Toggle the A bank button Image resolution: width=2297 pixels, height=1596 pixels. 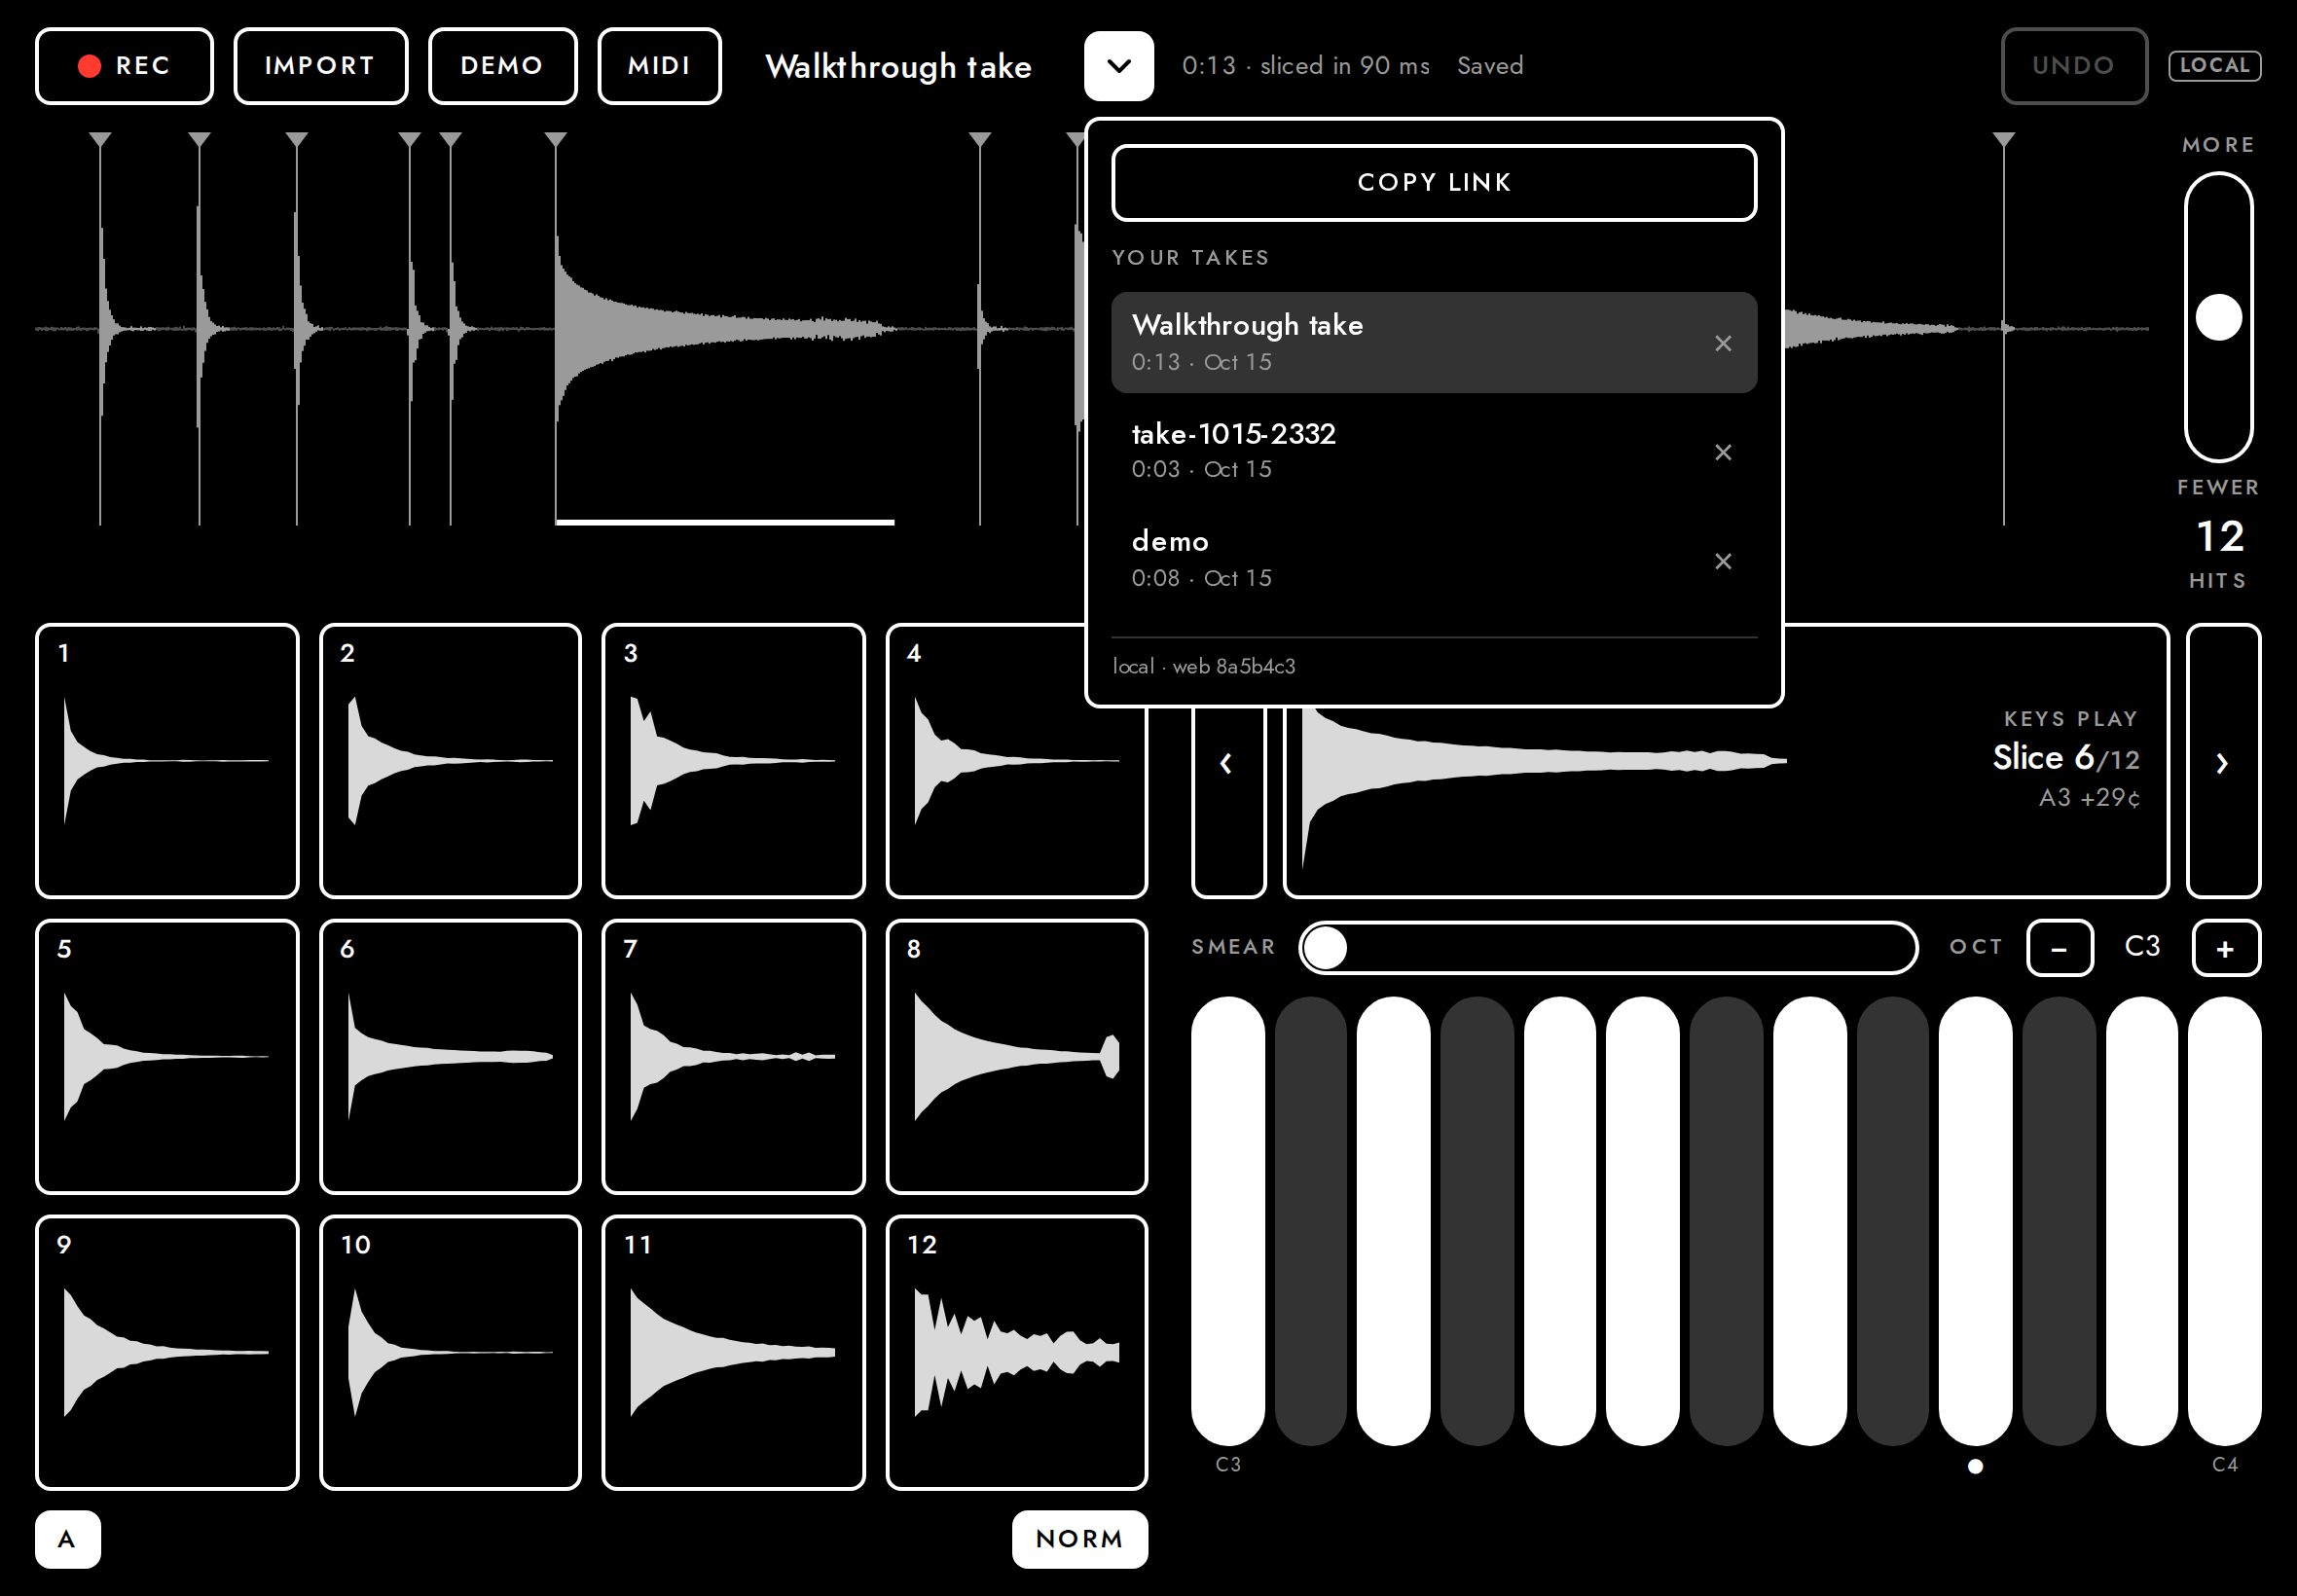[67, 1539]
